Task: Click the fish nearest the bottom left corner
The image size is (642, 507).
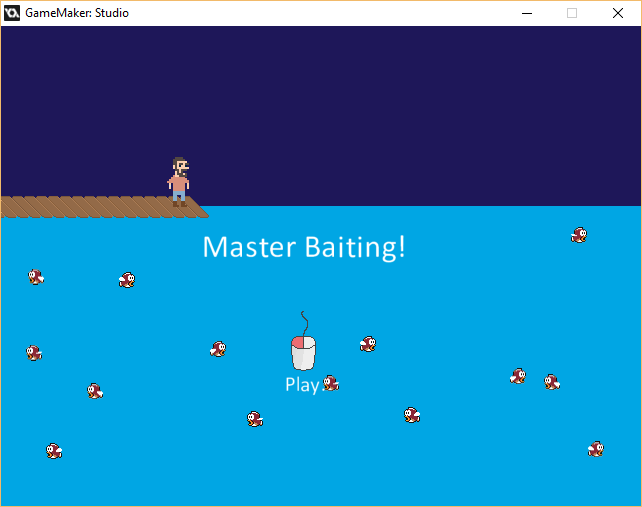Action: pyautogui.click(x=54, y=451)
